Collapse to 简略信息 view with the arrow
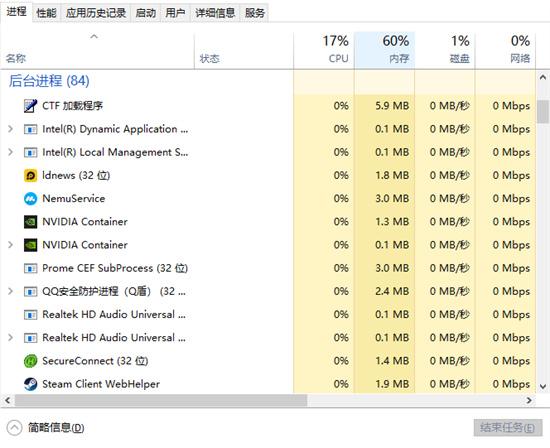550x448 pixels. [x=14, y=428]
